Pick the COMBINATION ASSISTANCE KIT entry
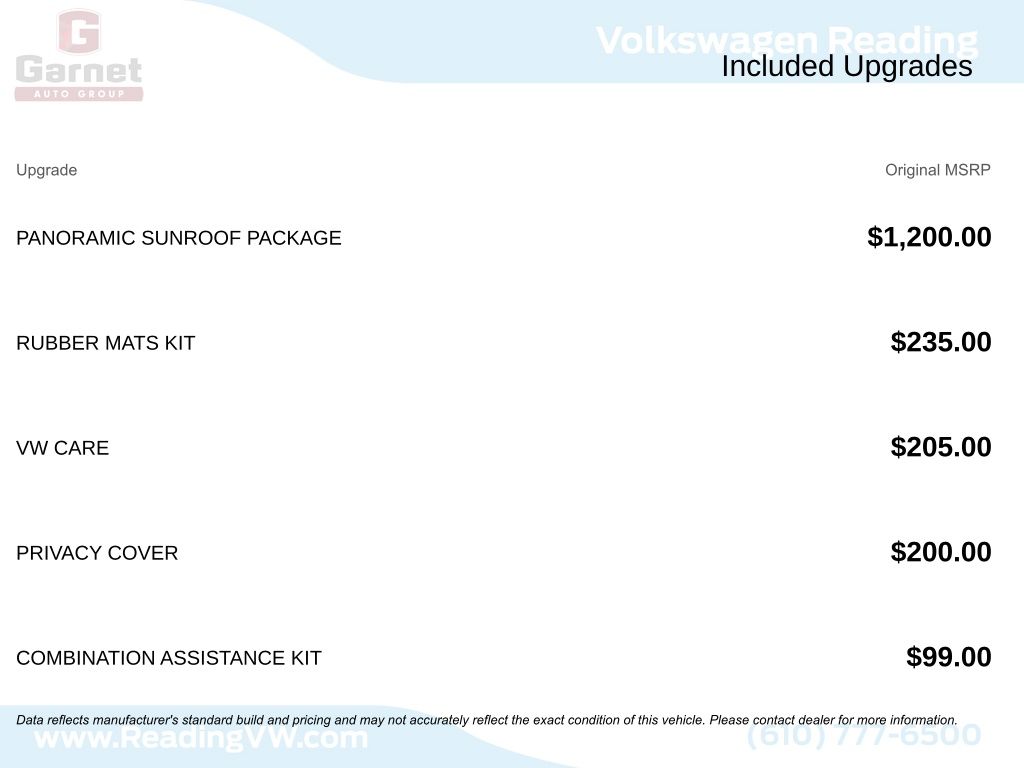The height and width of the screenshot is (768, 1024). click(169, 658)
